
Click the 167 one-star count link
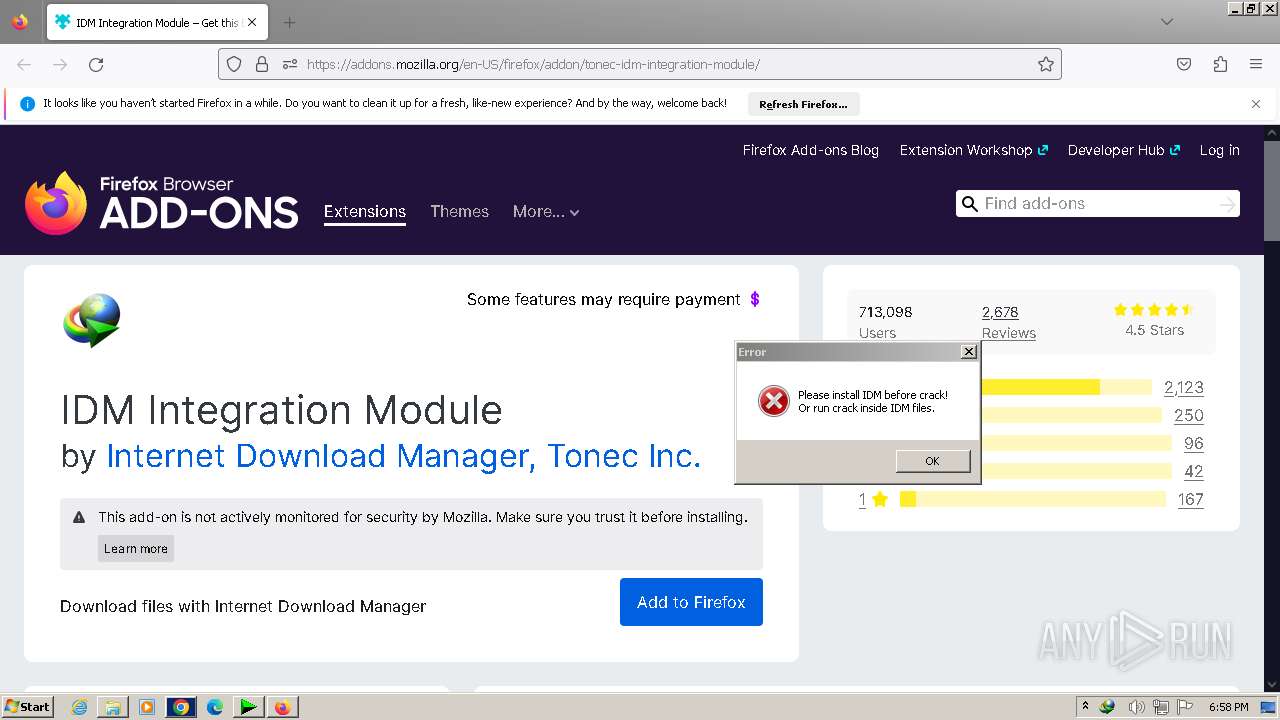(1191, 500)
